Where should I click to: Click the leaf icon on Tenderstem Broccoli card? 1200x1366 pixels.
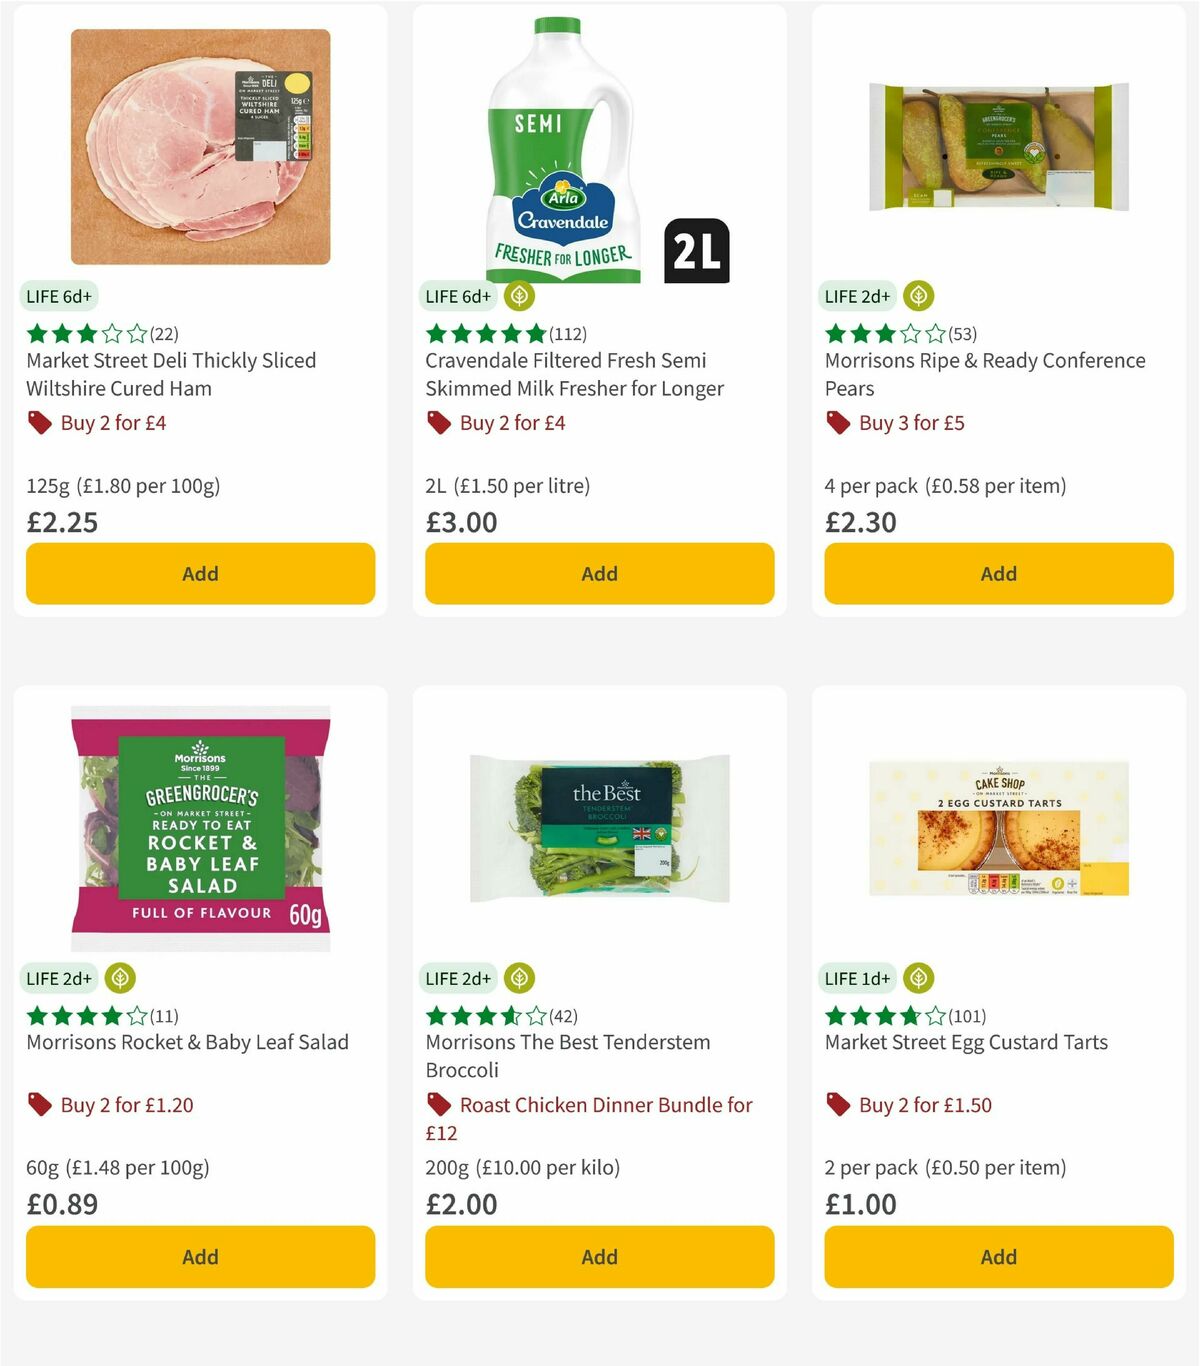click(519, 978)
